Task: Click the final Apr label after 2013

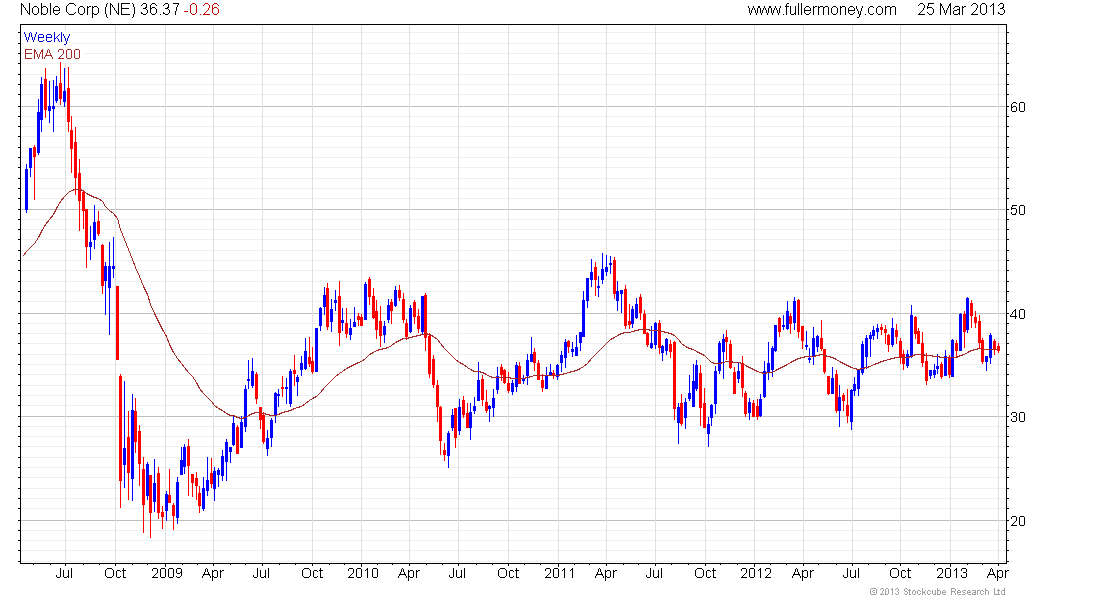Action: (998, 573)
